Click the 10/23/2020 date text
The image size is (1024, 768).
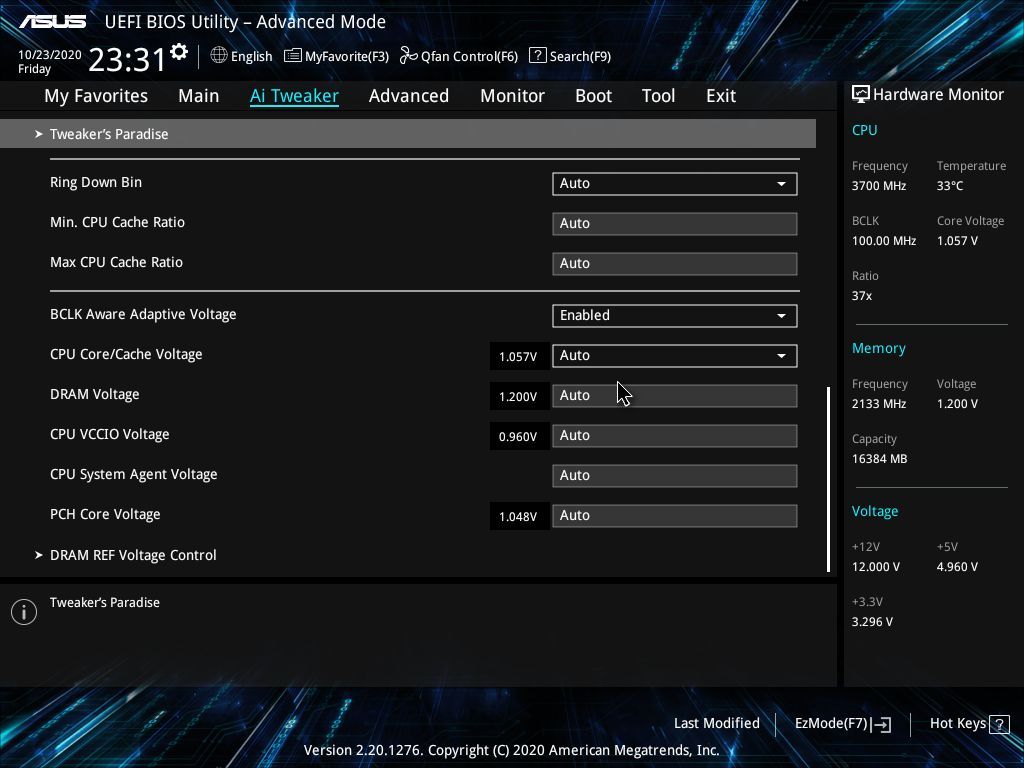click(50, 55)
